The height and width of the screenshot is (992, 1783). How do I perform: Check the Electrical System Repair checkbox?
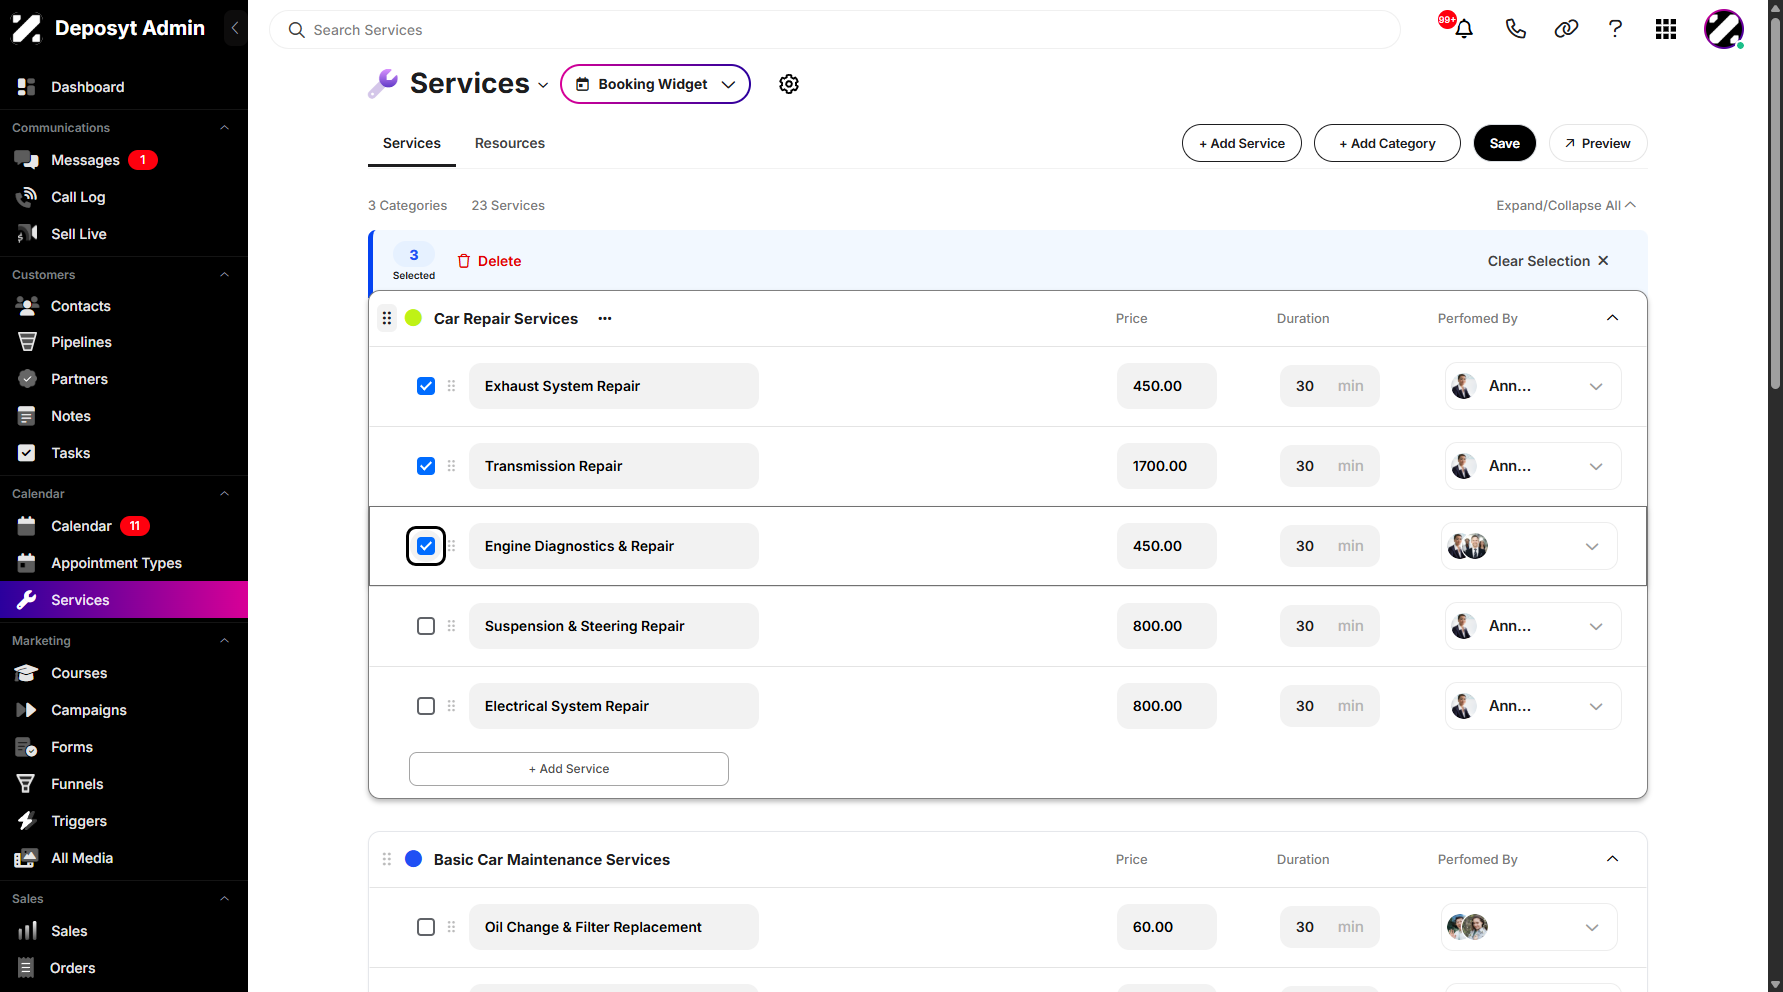pyautogui.click(x=426, y=706)
